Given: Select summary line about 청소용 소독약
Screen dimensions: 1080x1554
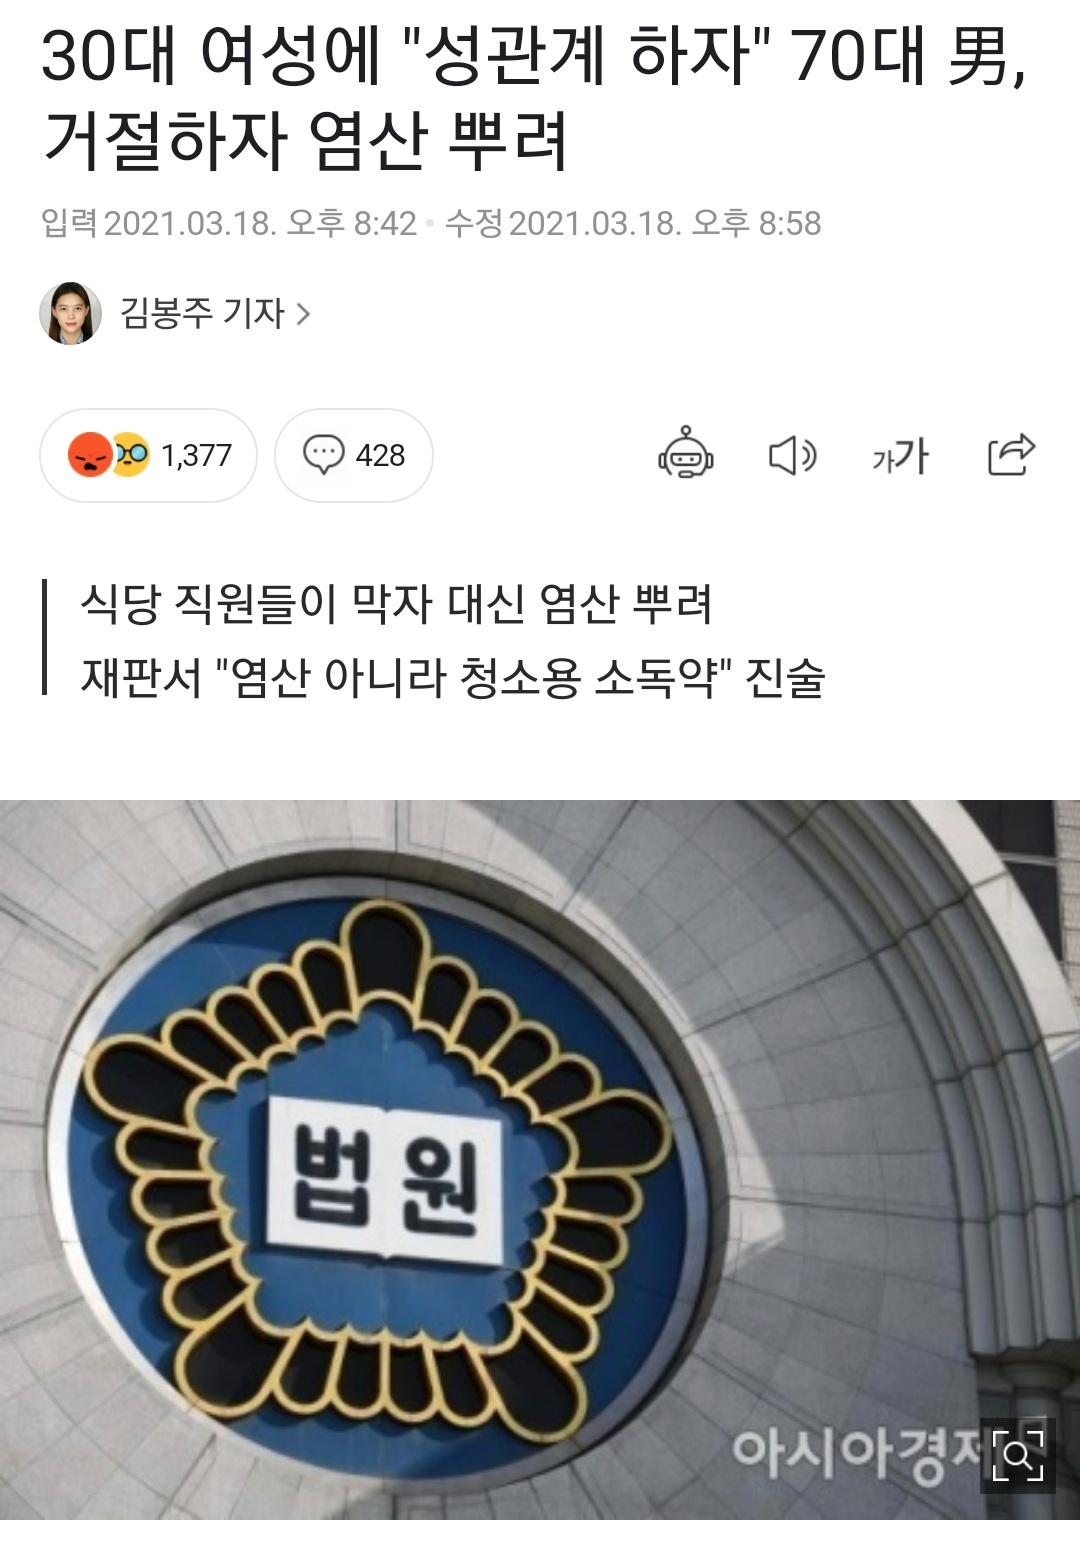Looking at the screenshot, I should pyautogui.click(x=453, y=678).
